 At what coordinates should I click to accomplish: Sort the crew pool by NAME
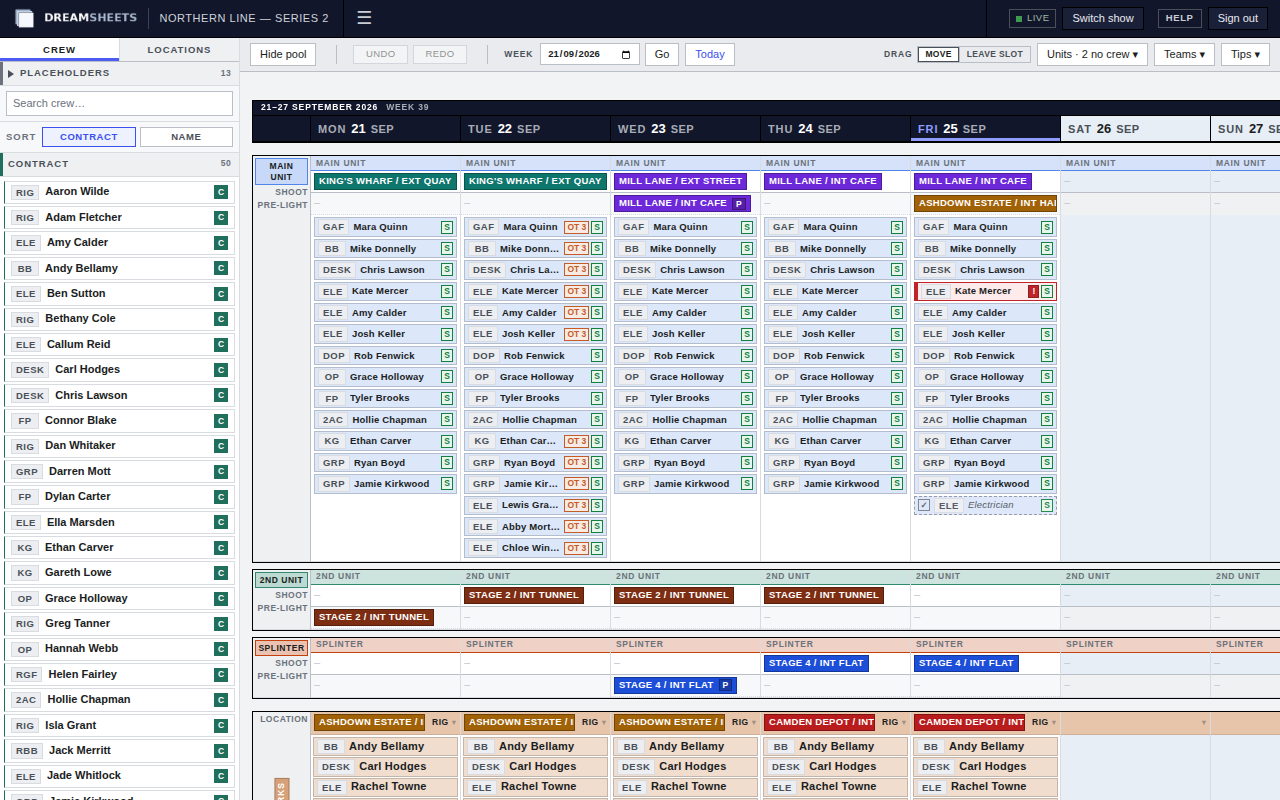click(x=186, y=137)
